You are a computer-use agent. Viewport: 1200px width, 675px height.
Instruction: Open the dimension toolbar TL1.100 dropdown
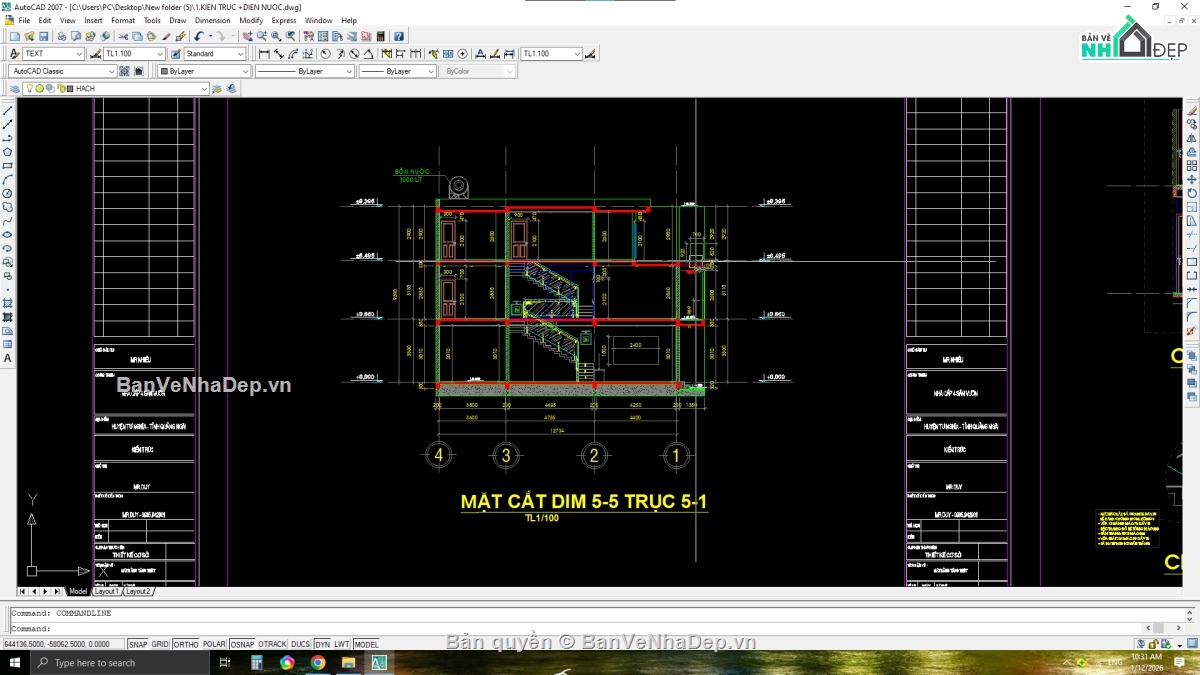[x=551, y=54]
